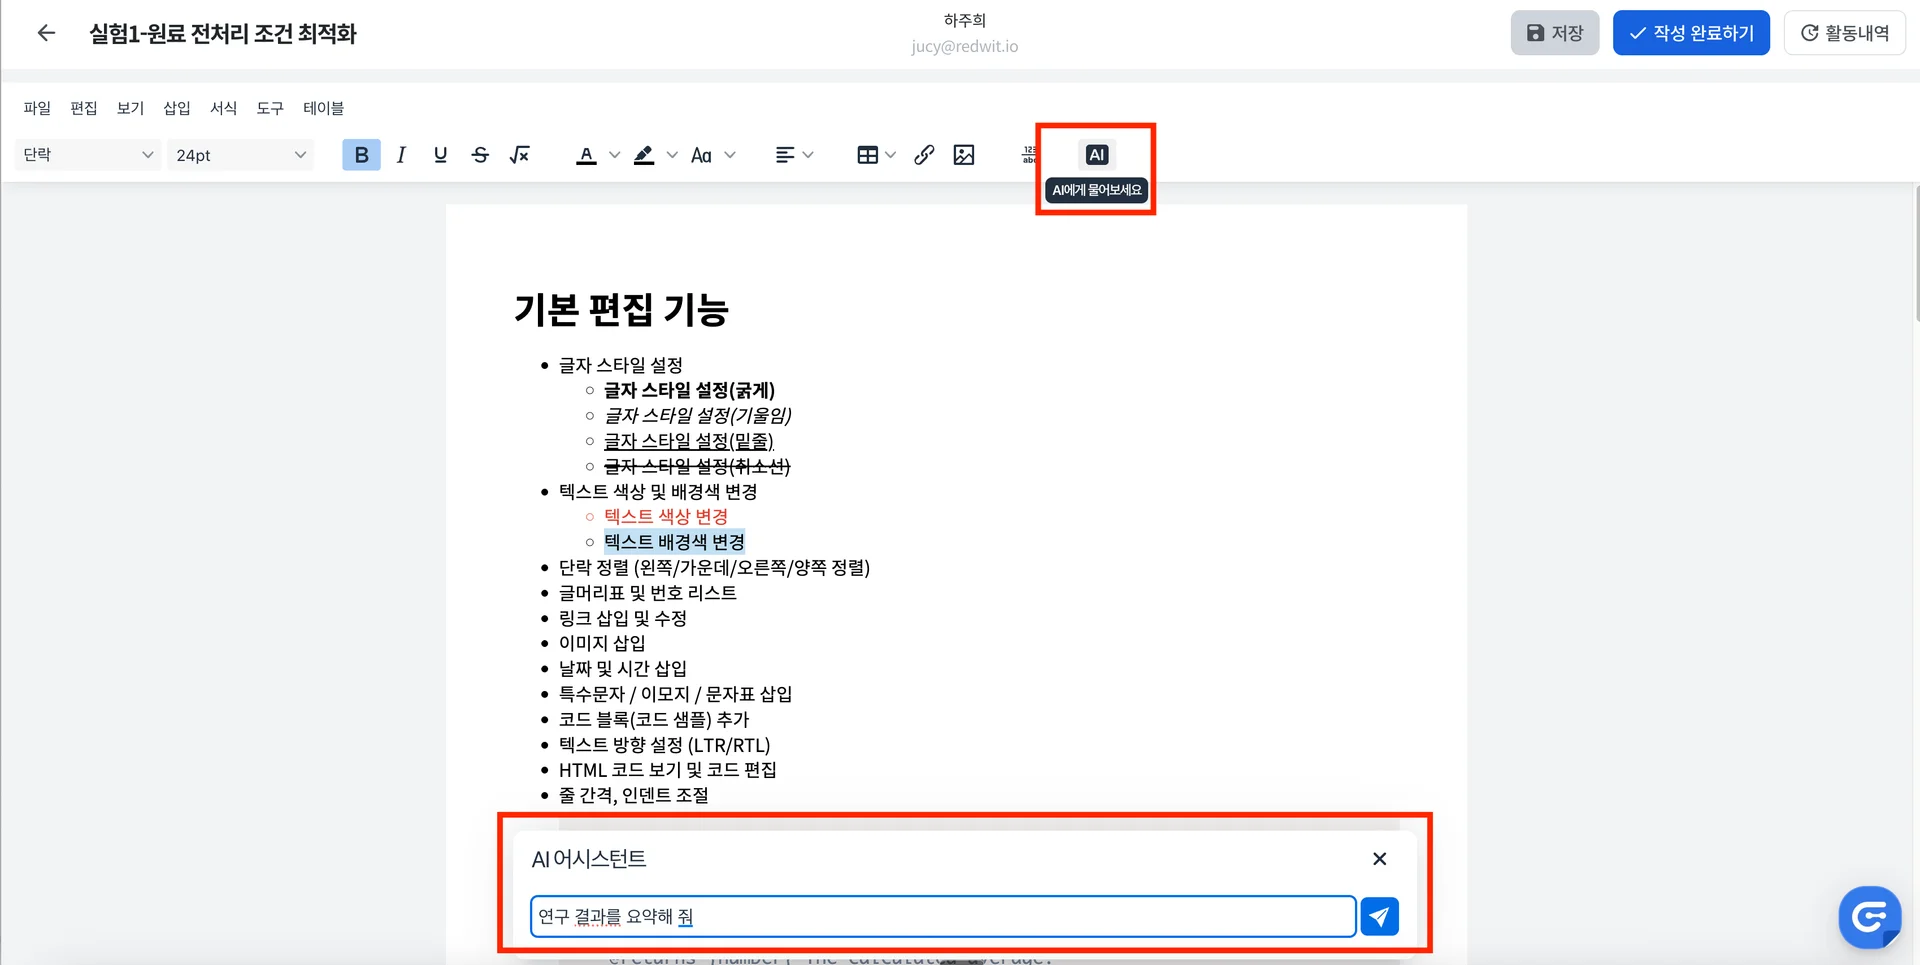Open the special characters icon (123/abc)
The width and height of the screenshot is (1920, 965).
pos(1029,155)
